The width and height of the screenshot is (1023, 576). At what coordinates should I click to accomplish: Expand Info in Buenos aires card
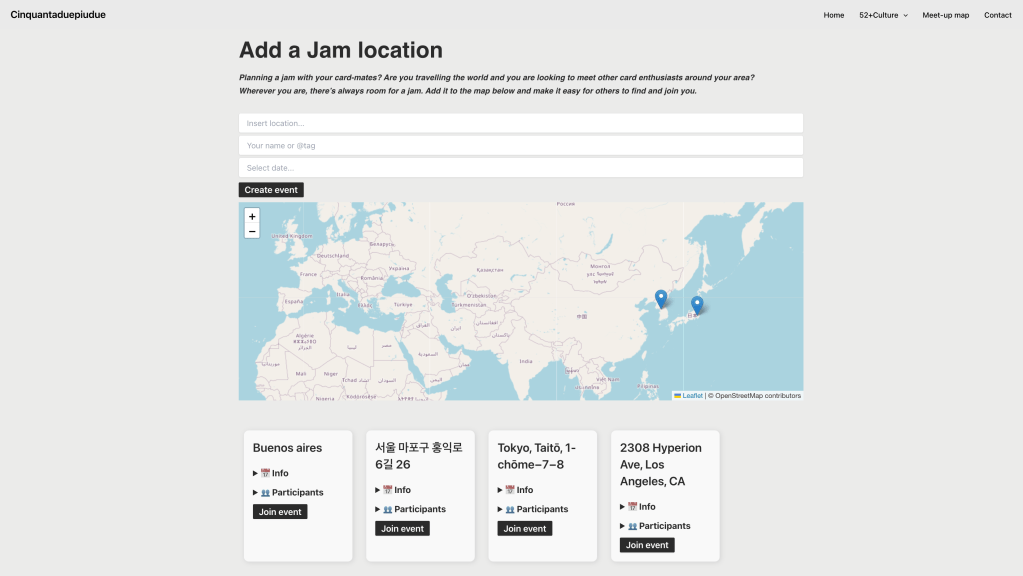point(274,473)
